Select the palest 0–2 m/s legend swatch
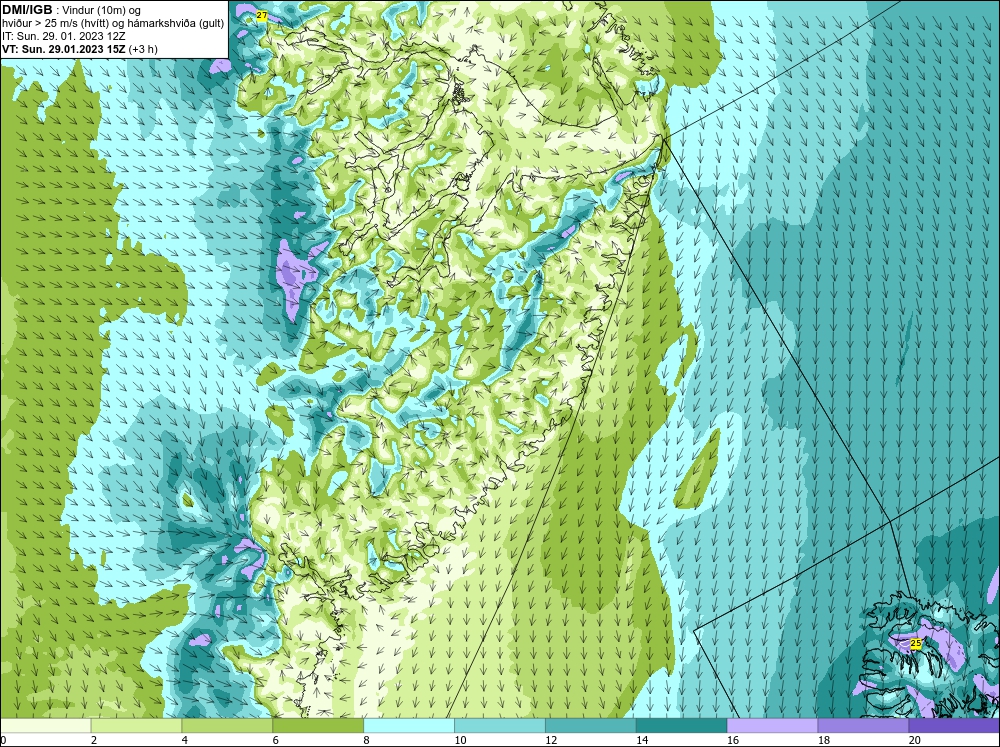Viewport: 1000px width, 747px height. pos(45,725)
